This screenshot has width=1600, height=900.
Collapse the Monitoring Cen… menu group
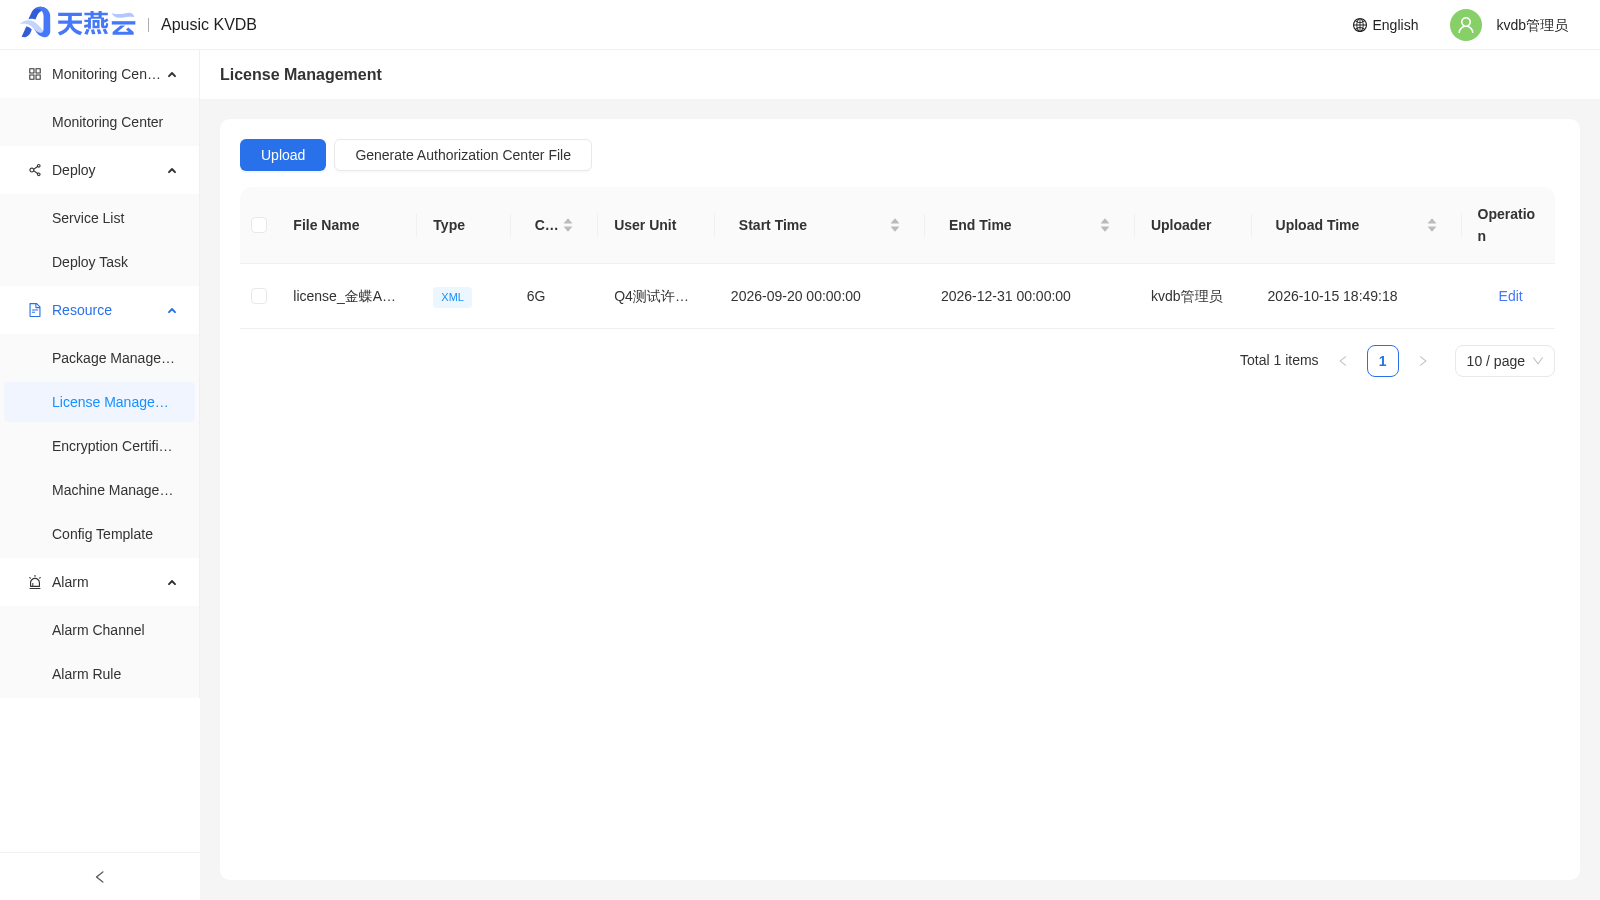point(172,74)
